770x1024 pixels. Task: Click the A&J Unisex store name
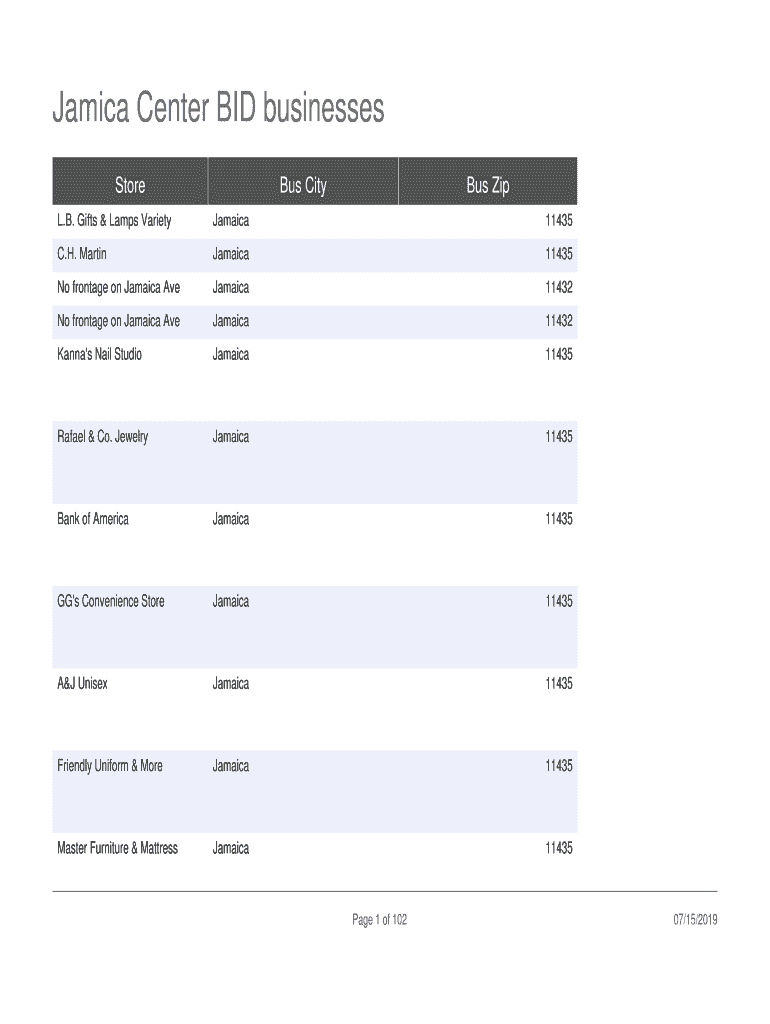[x=82, y=684]
